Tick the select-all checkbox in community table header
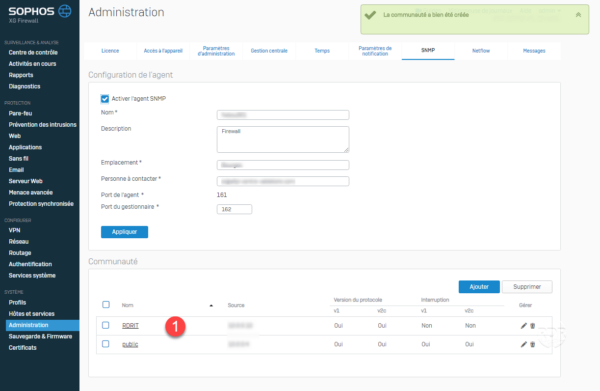This screenshot has height=391, width=600. (x=106, y=305)
